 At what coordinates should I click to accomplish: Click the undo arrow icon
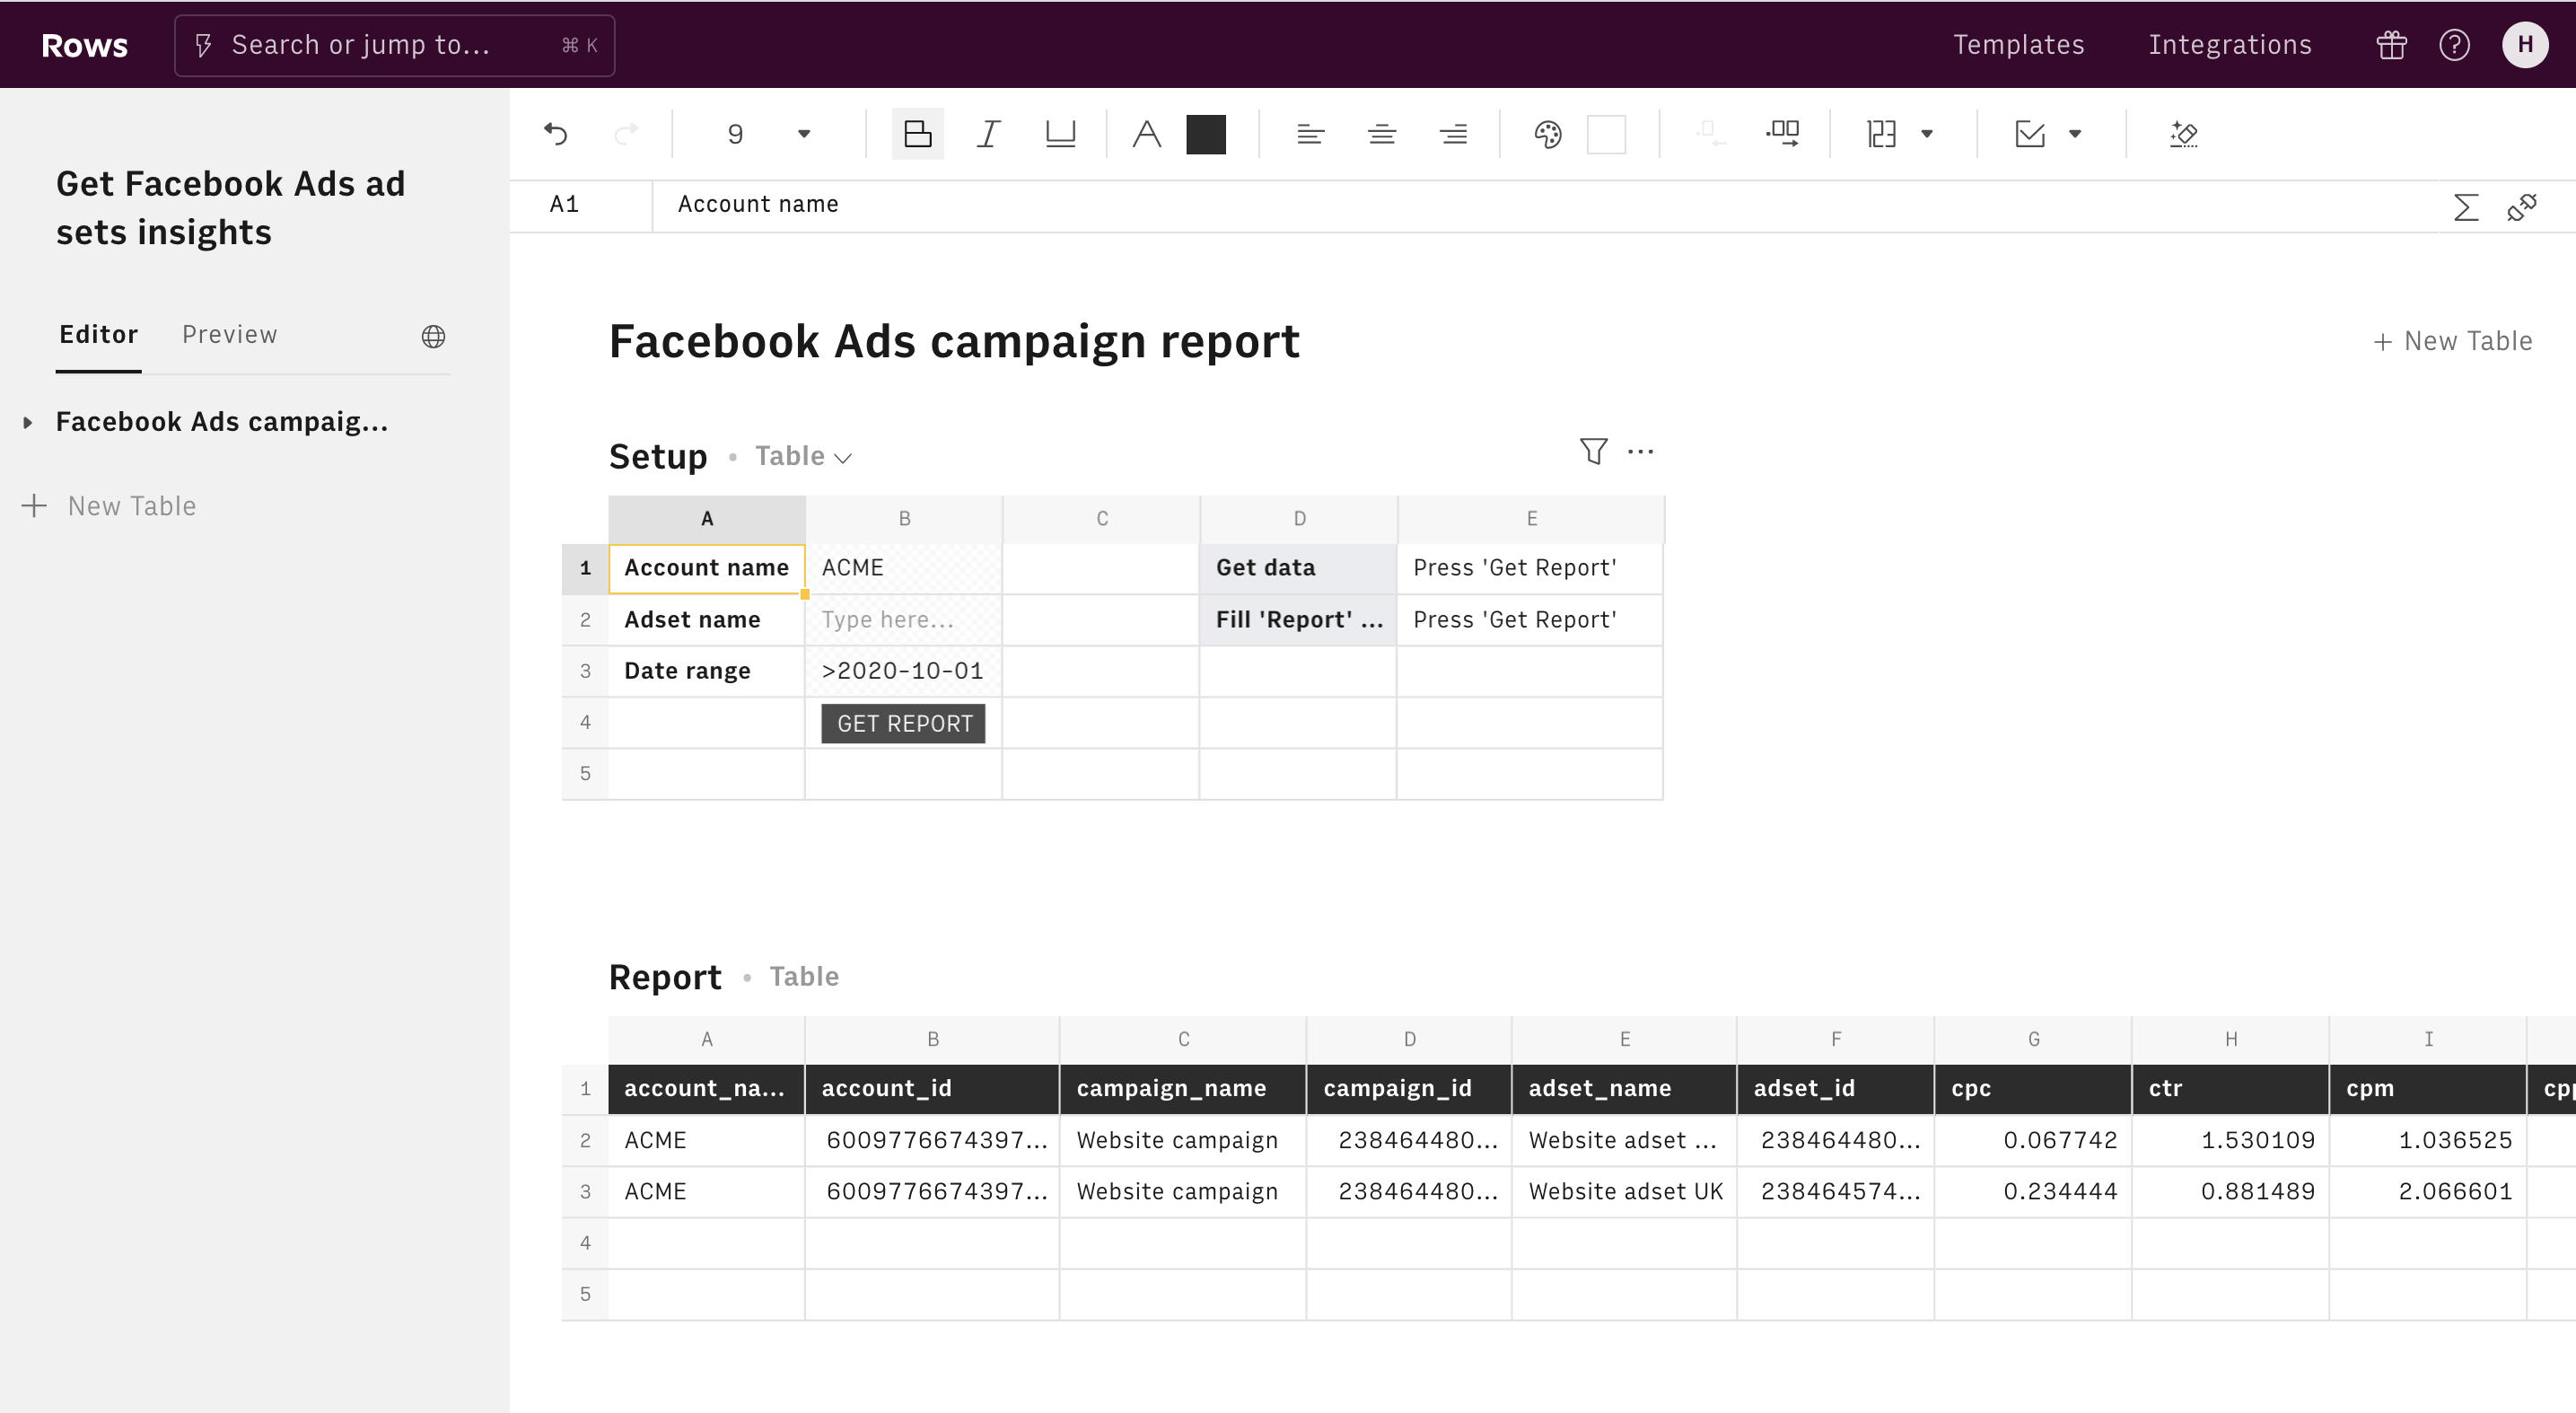click(x=556, y=134)
